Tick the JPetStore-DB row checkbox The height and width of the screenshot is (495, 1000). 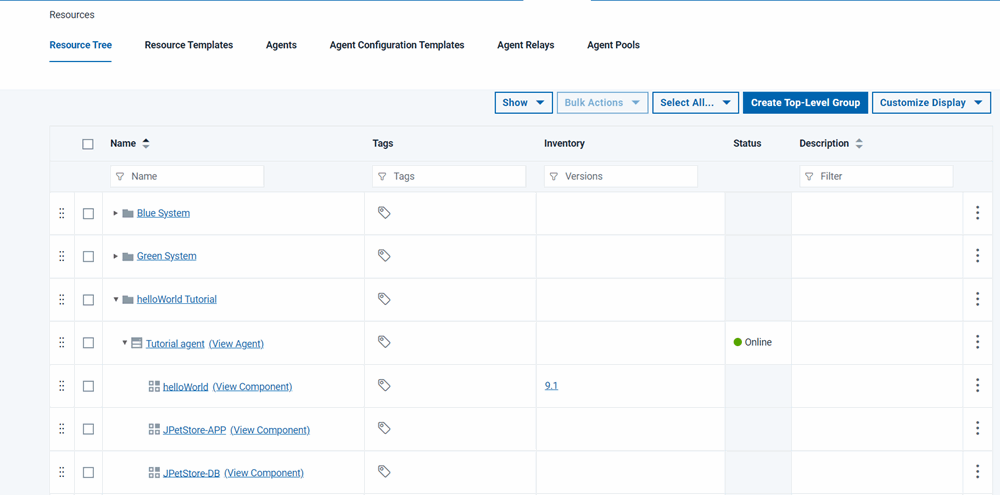pos(88,472)
